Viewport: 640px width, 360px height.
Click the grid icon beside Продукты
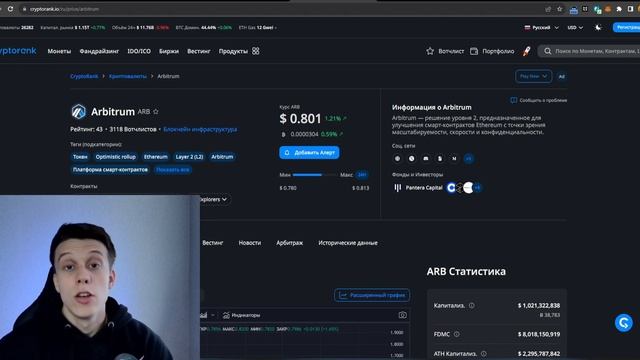[256, 51]
